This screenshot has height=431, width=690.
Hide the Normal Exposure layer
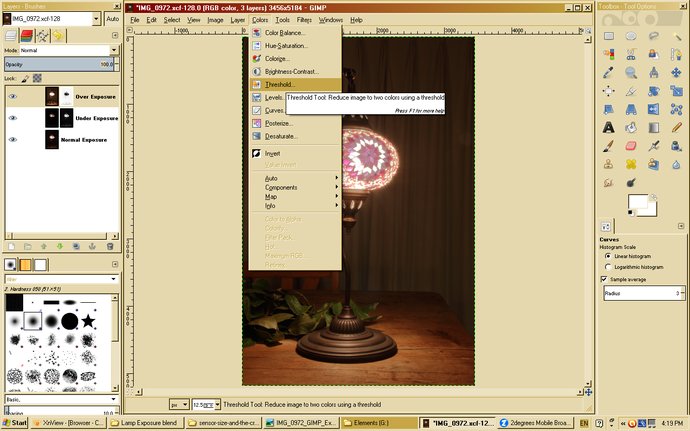pos(13,140)
